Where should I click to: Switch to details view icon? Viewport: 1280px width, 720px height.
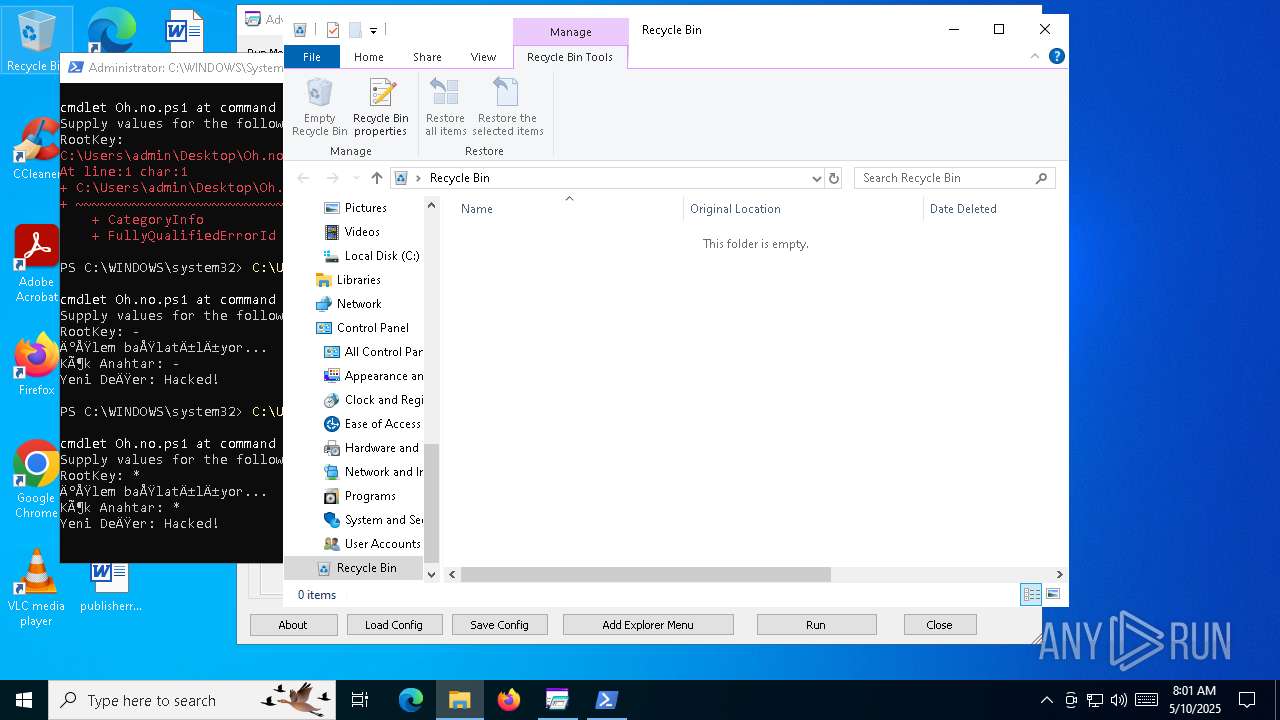click(x=1031, y=595)
